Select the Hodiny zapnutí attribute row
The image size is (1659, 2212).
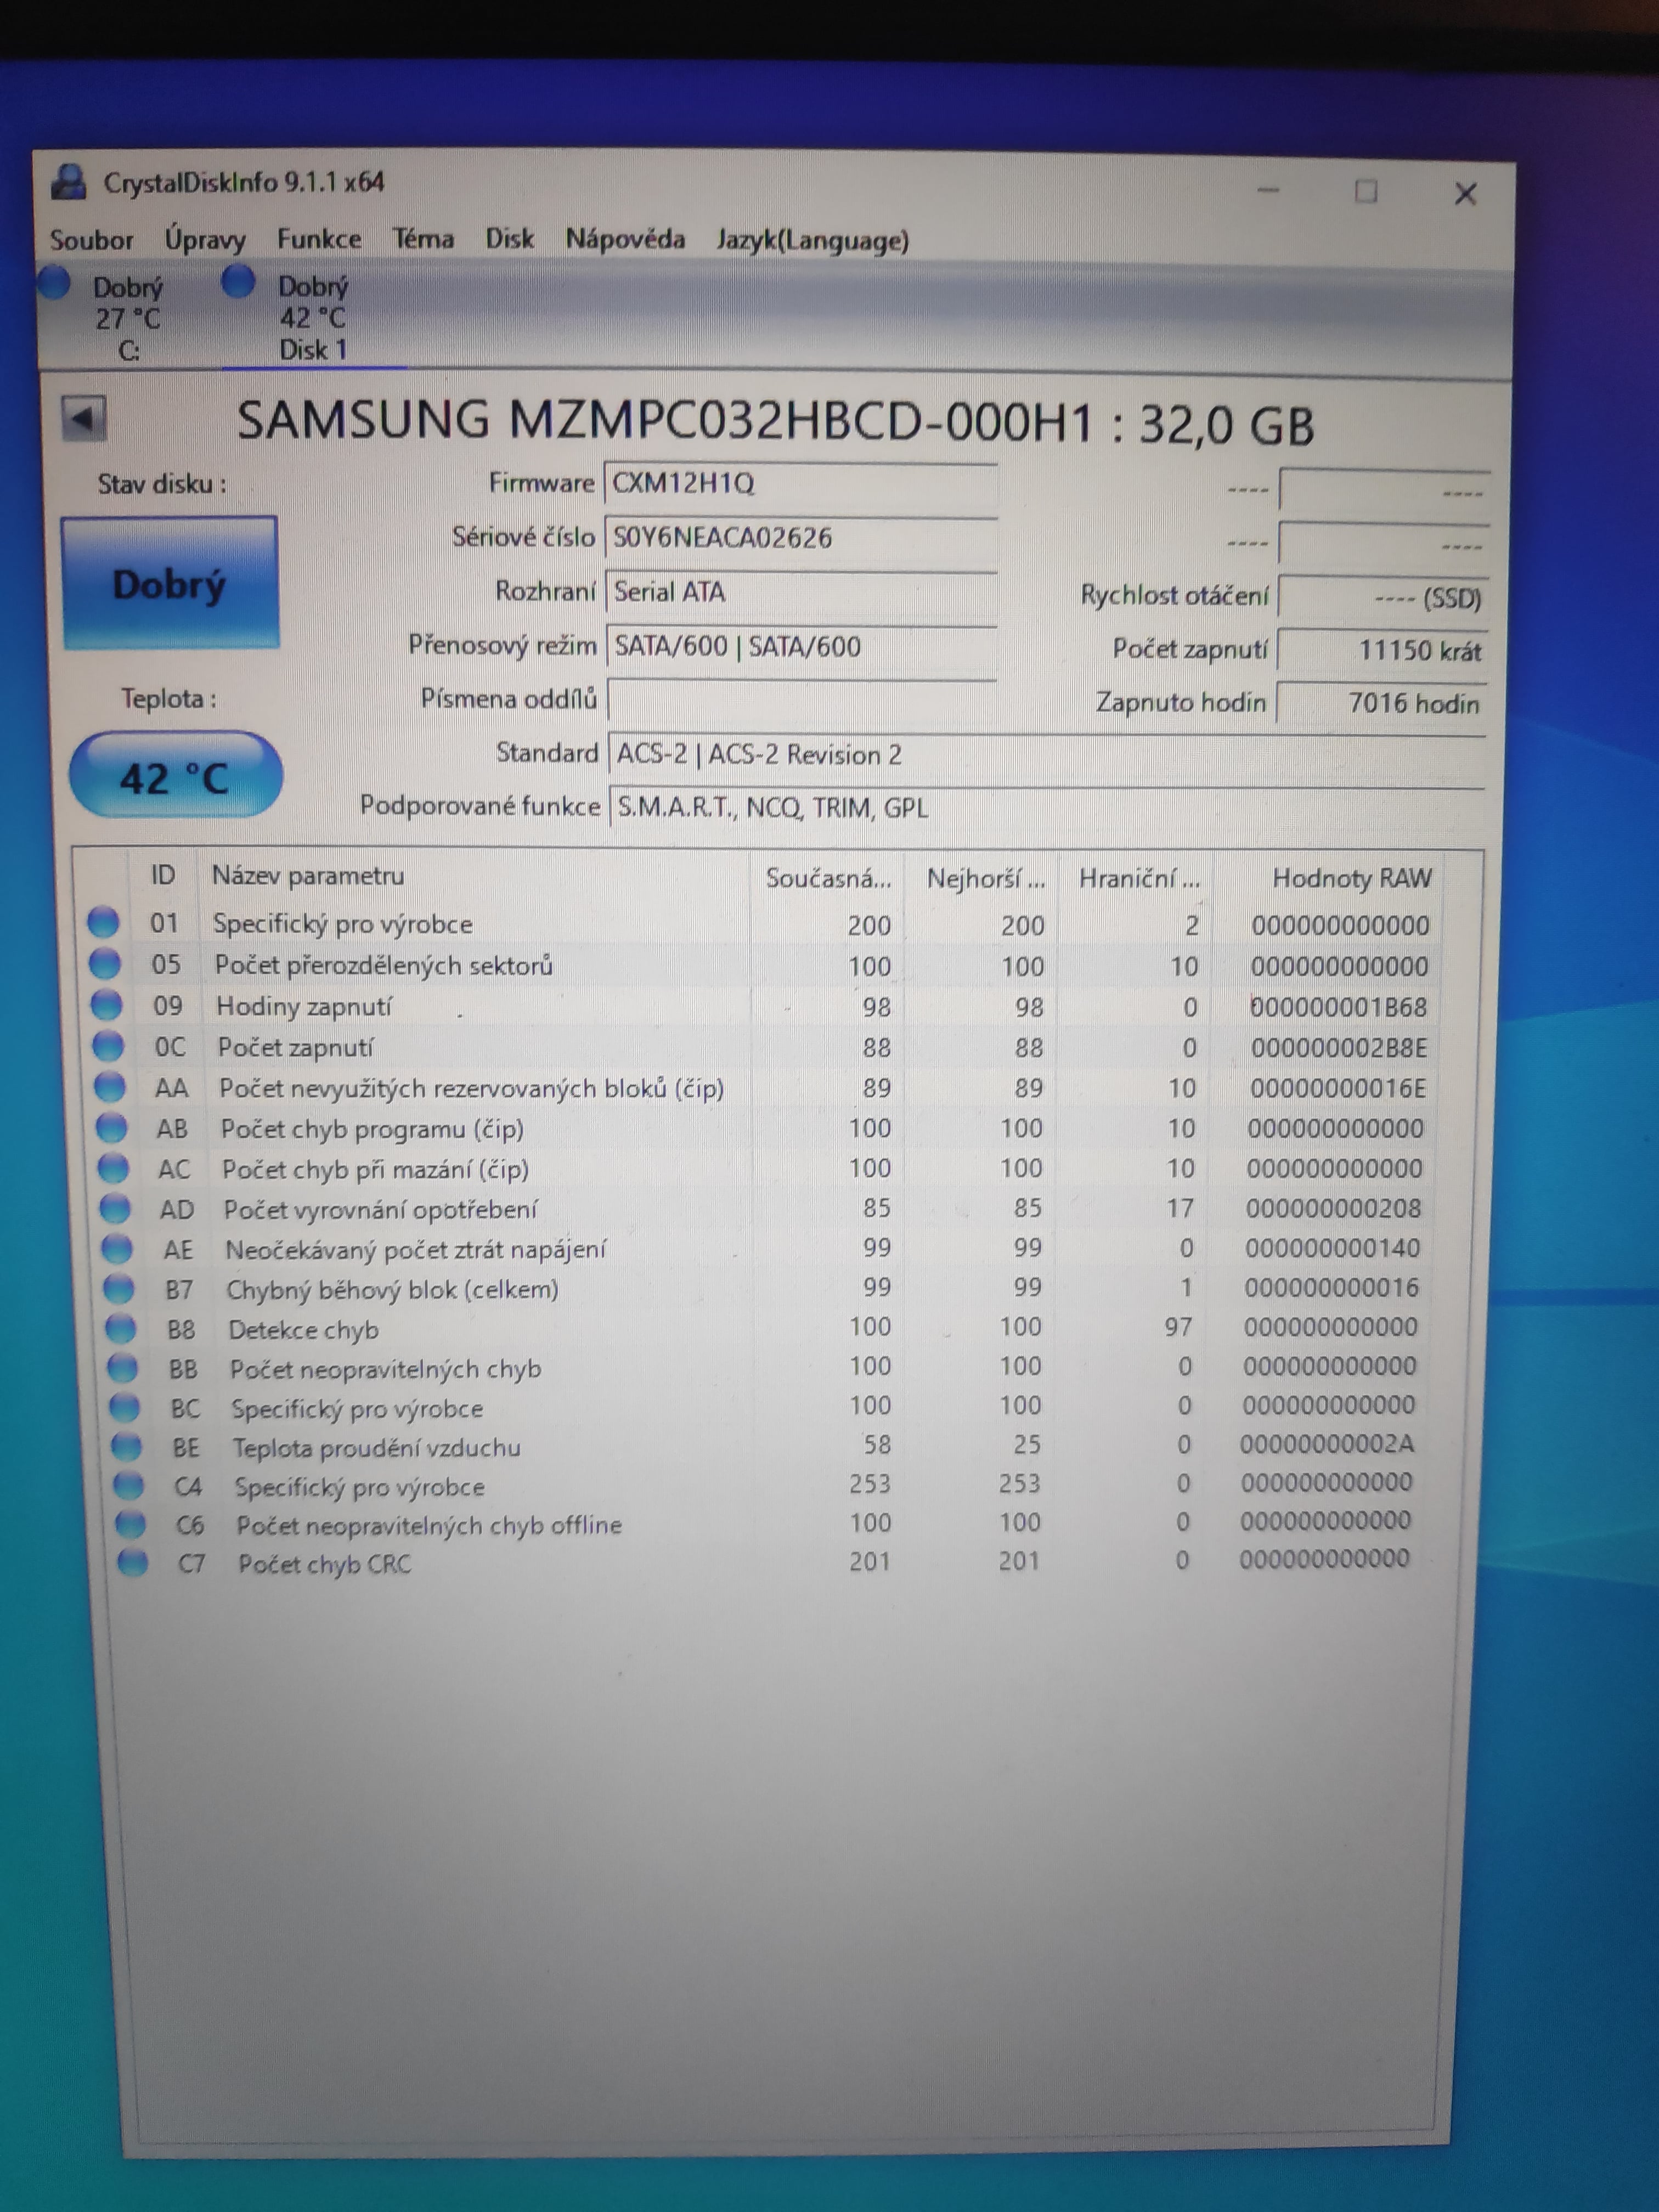point(304,1006)
